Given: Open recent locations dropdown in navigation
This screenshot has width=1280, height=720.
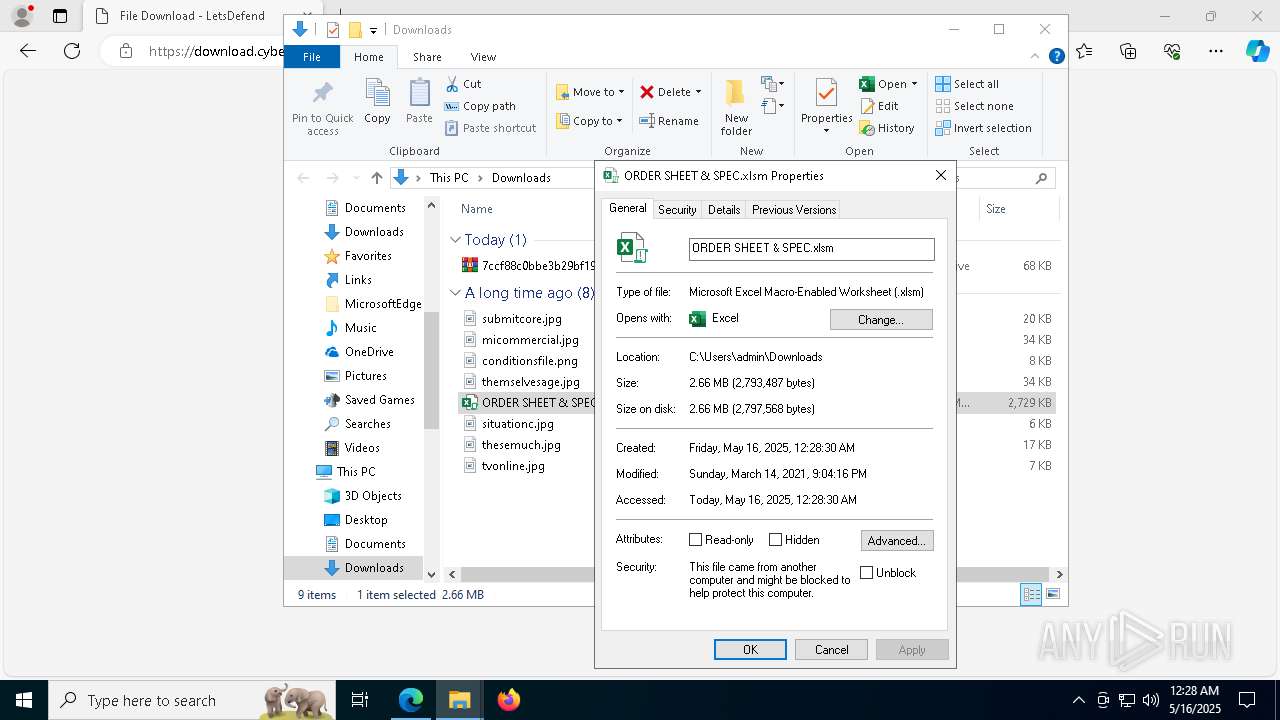Looking at the screenshot, I should click(x=356, y=178).
